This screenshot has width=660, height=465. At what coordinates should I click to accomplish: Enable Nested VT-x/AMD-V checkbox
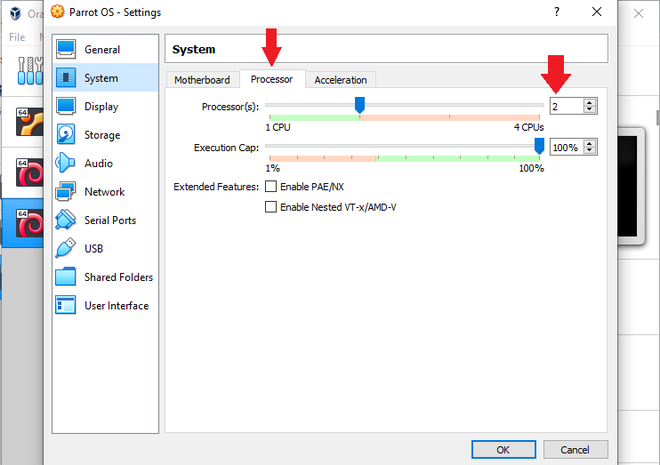tap(271, 207)
